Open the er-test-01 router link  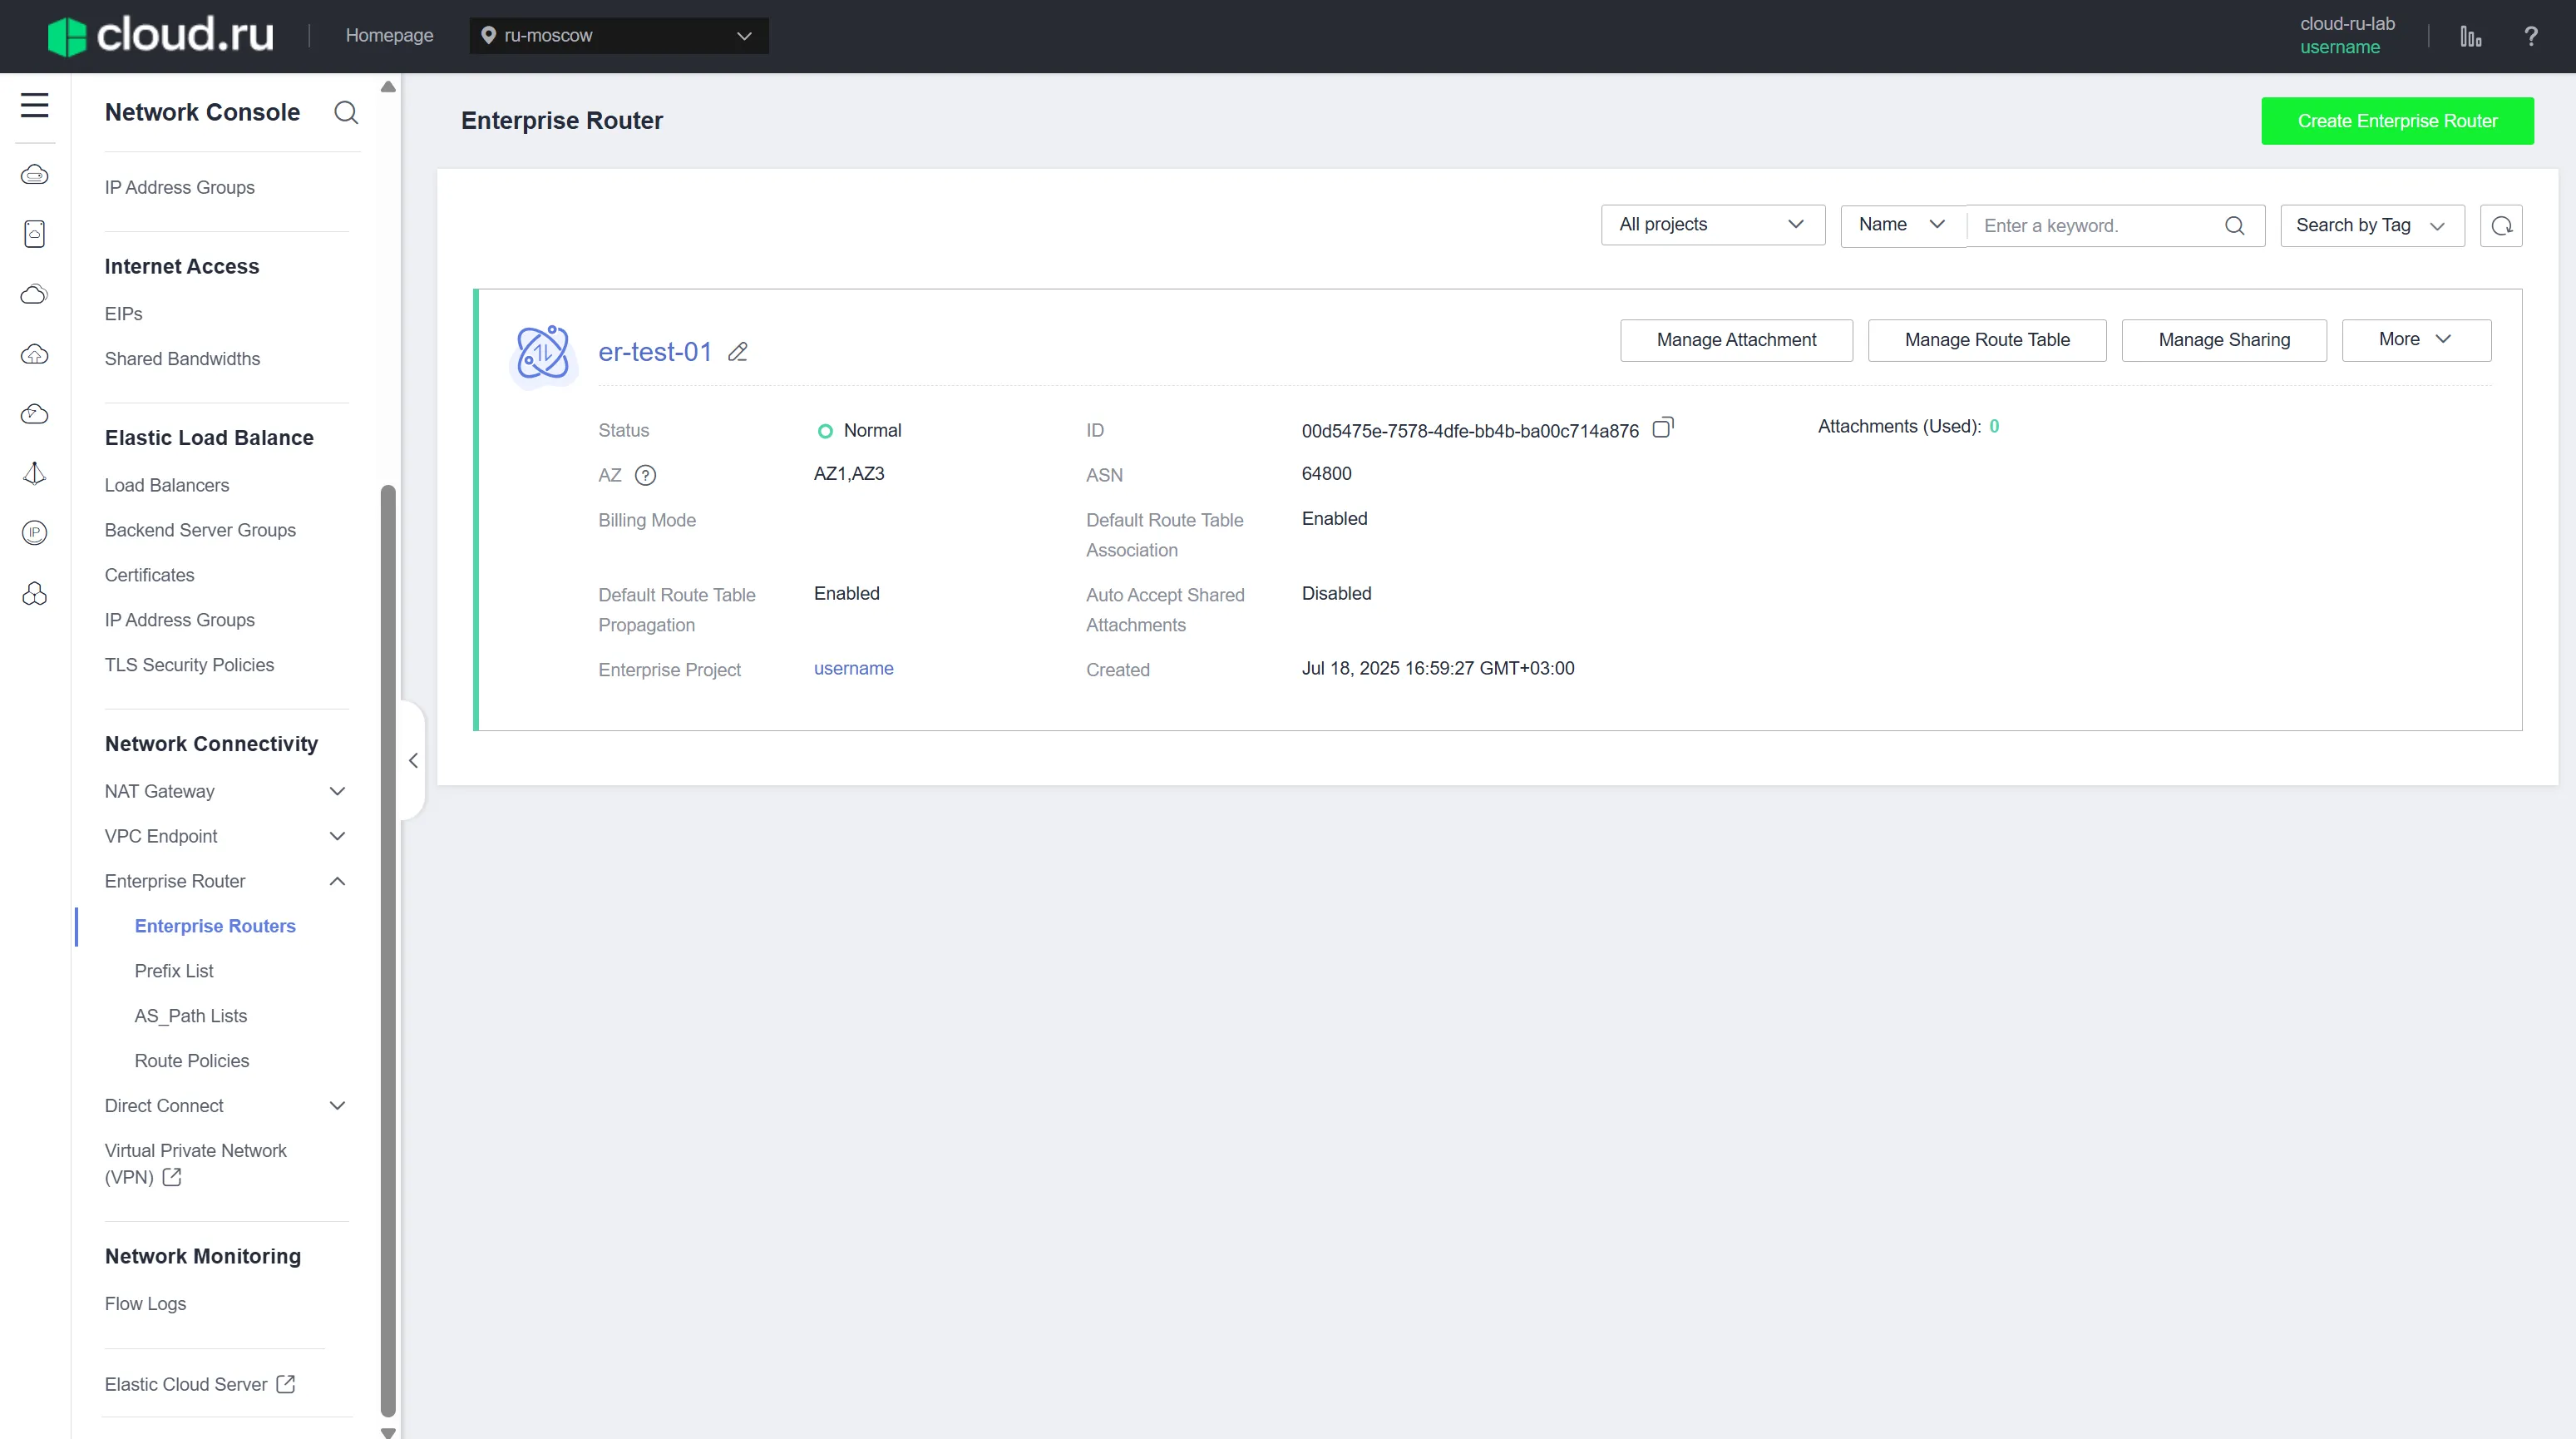tap(655, 352)
